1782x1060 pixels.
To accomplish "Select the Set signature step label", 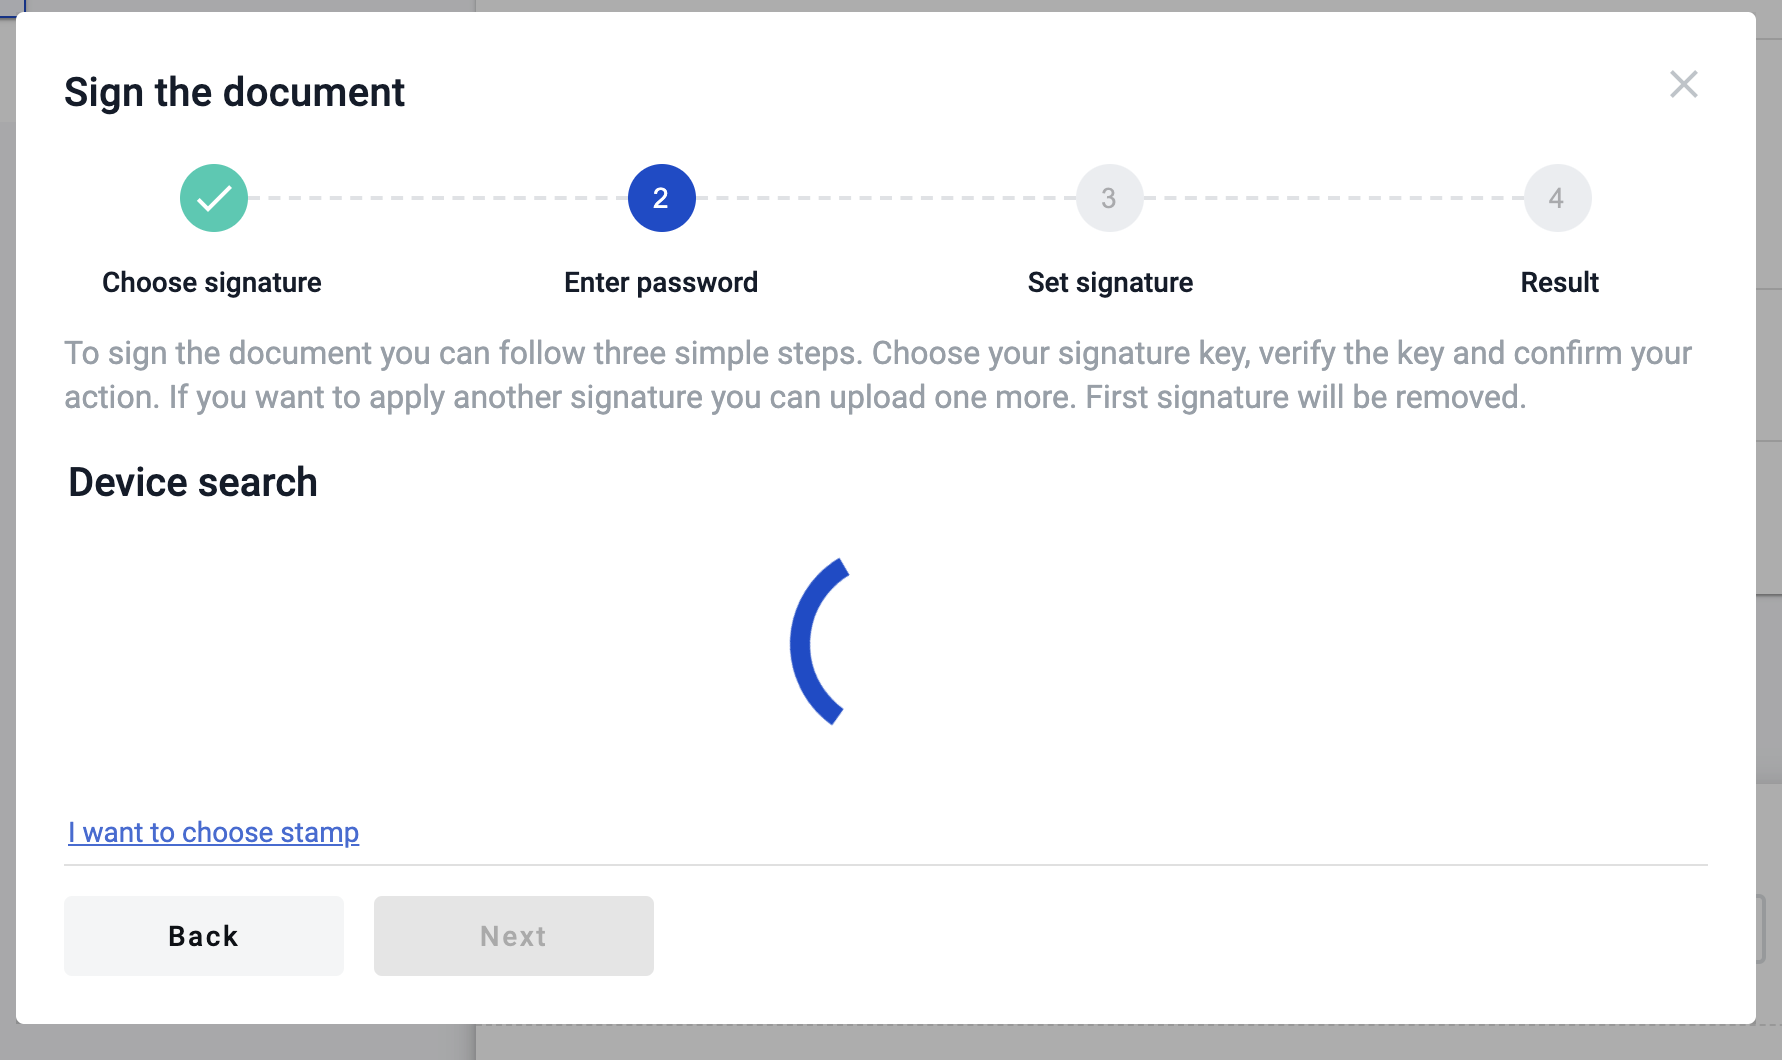I will coord(1110,283).
